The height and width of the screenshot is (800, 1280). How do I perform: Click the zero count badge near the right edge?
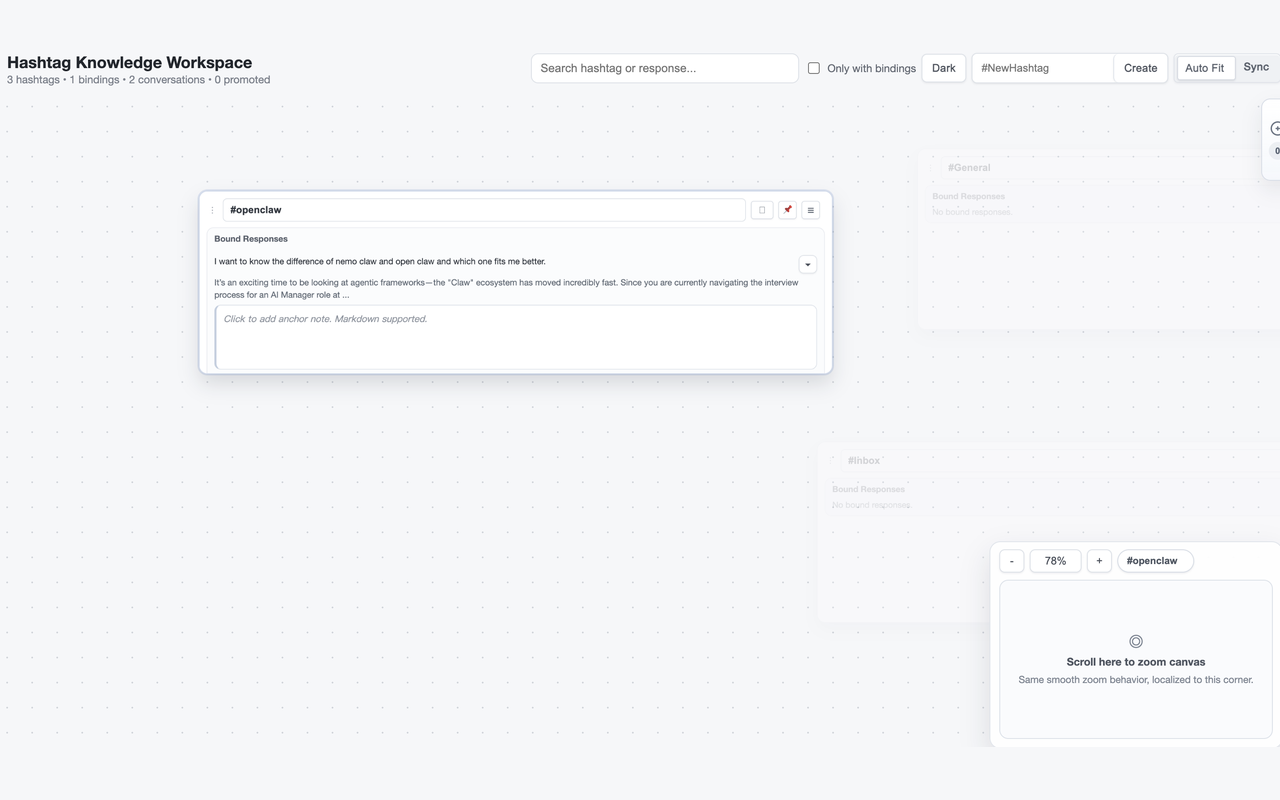coord(1276,150)
